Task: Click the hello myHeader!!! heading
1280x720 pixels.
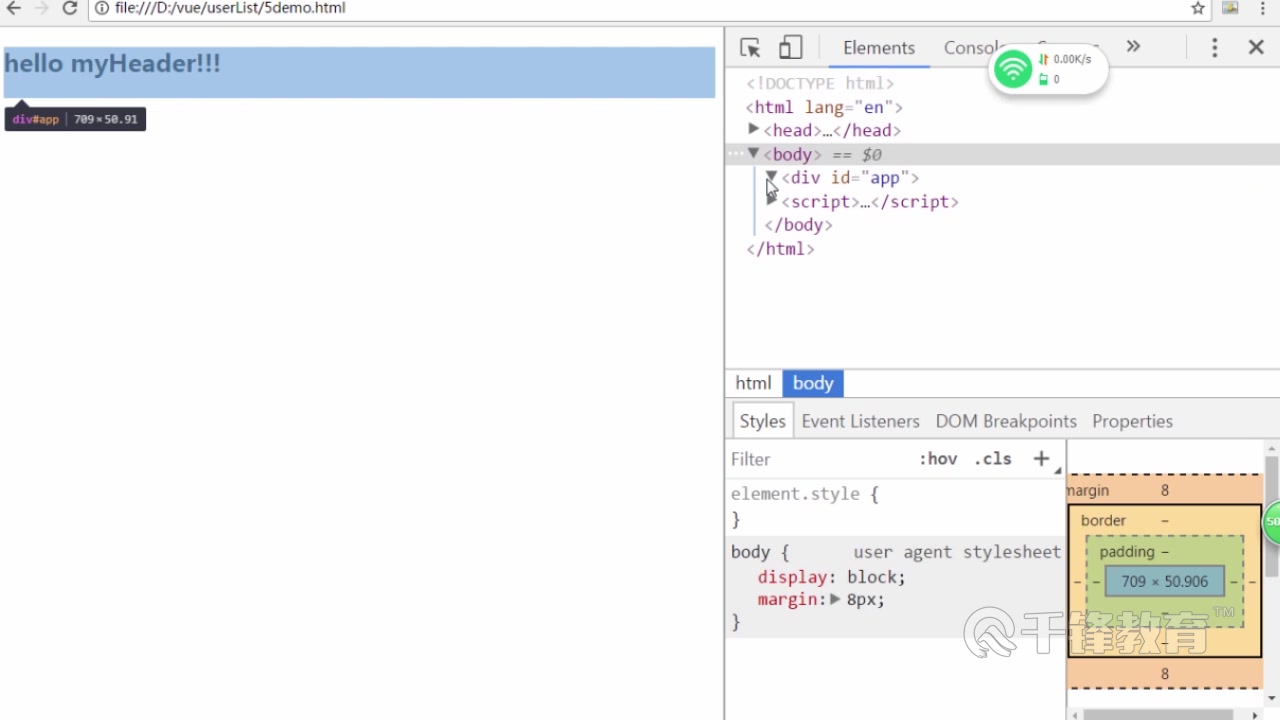Action: point(112,63)
